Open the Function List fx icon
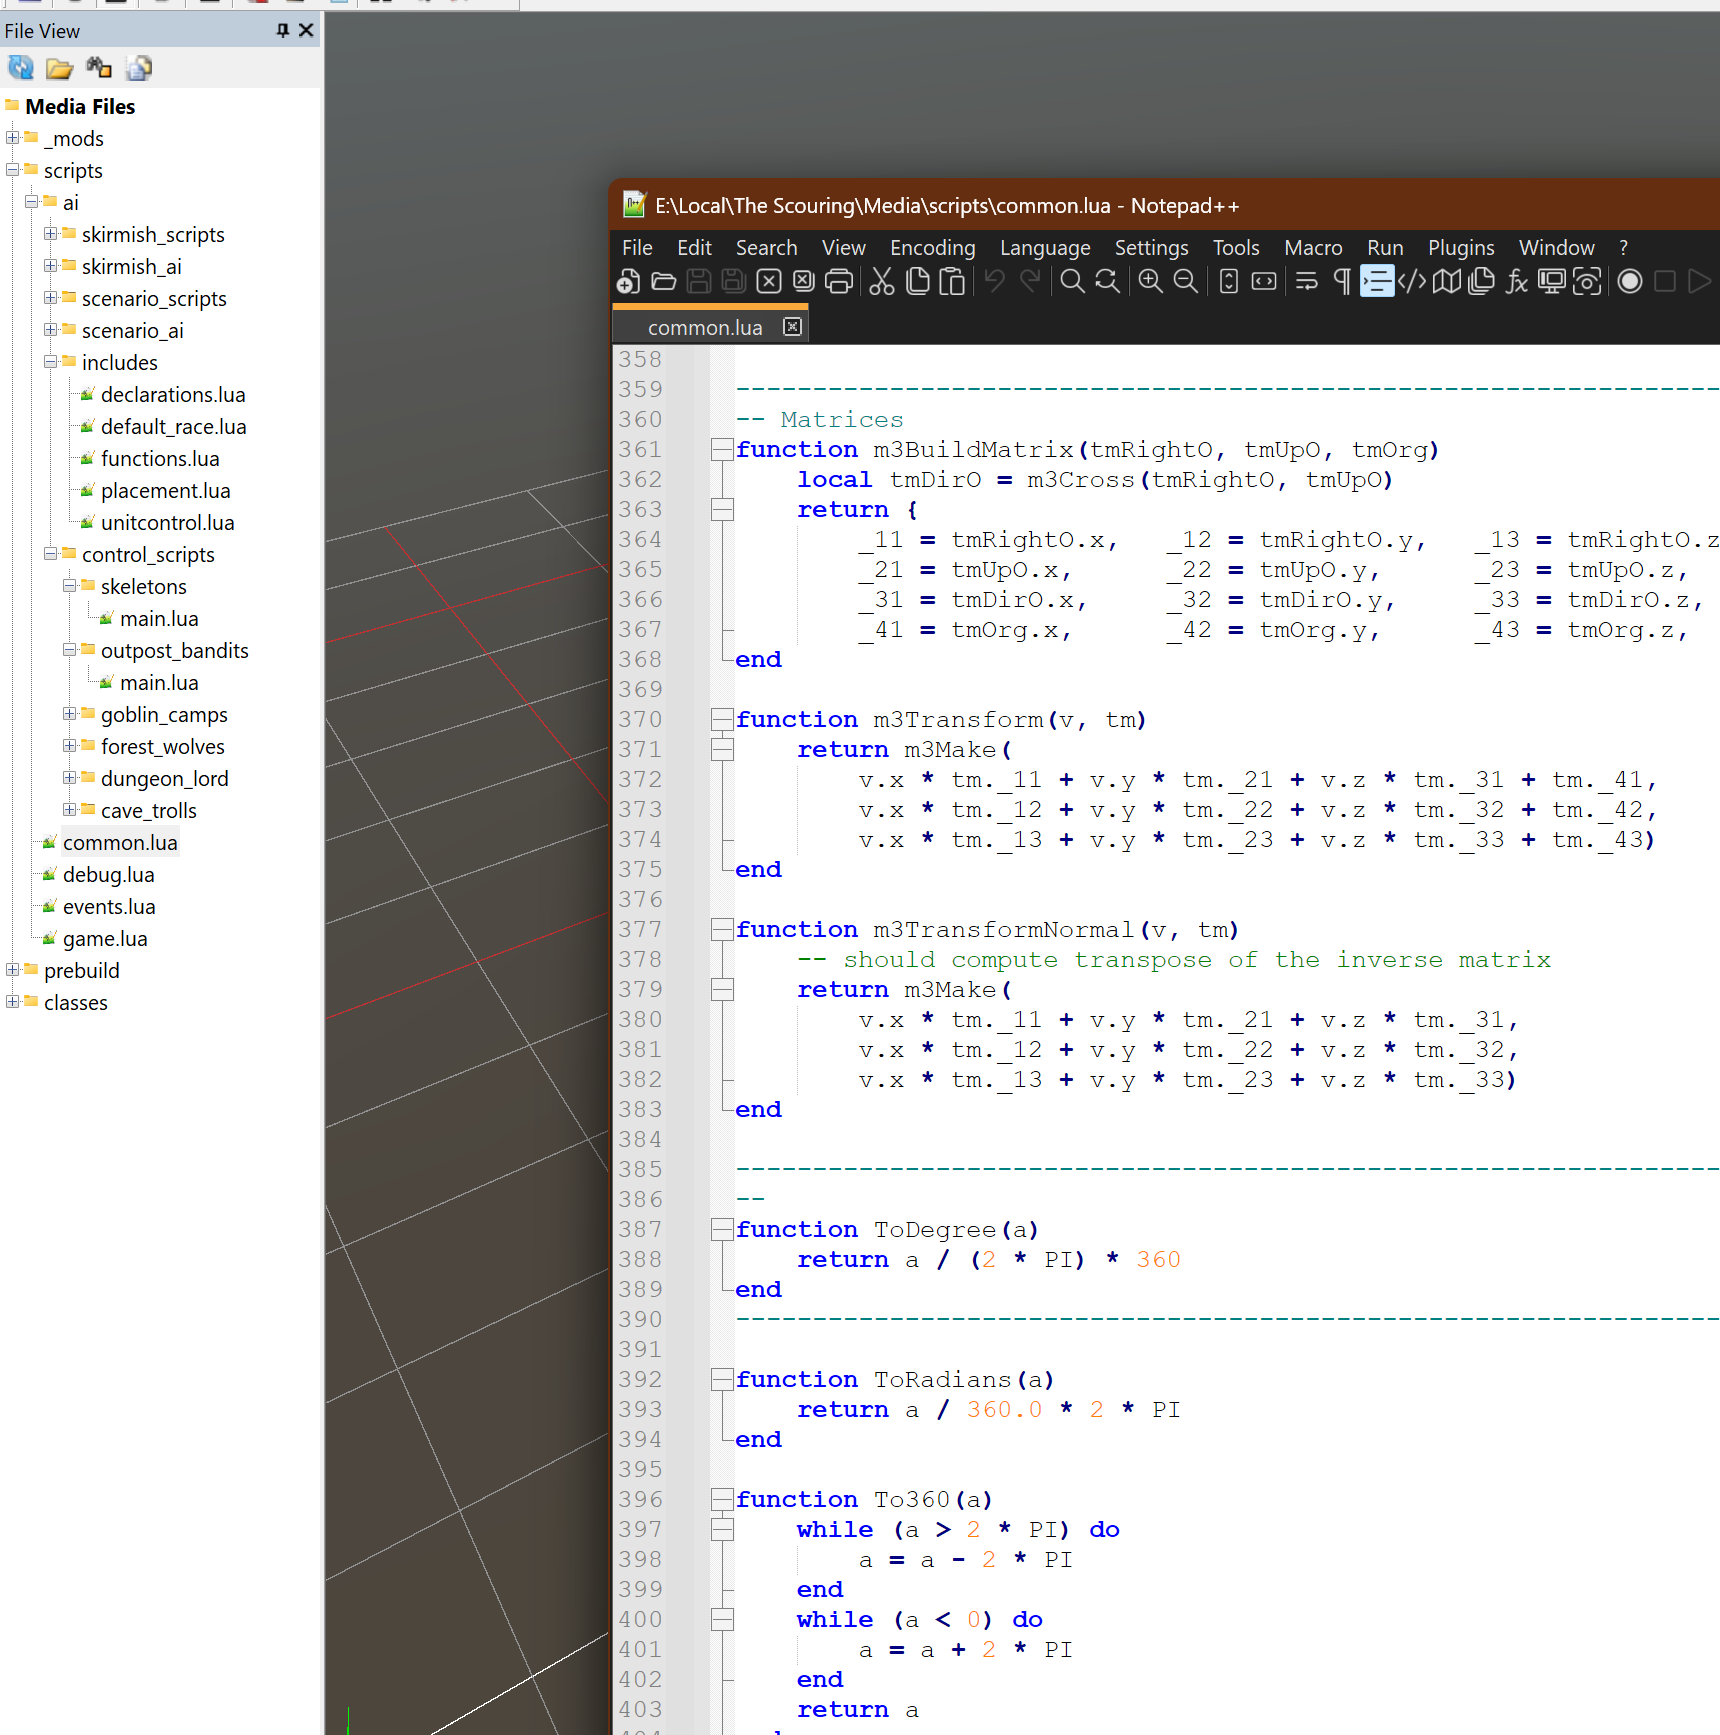This screenshot has height=1735, width=1720. tap(1516, 282)
